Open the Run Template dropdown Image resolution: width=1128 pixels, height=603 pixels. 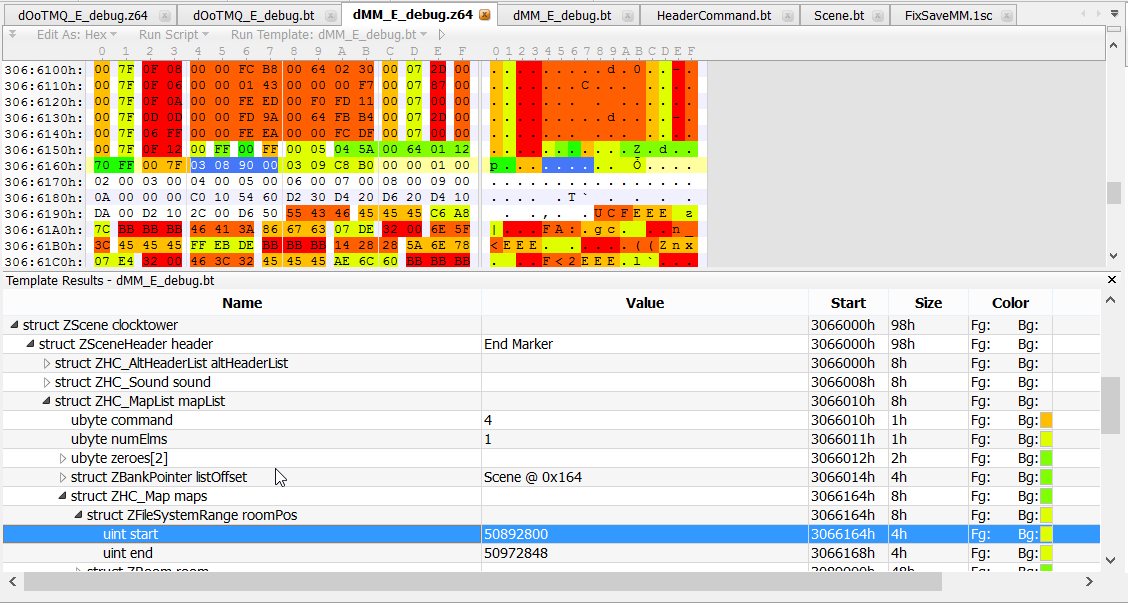329,35
